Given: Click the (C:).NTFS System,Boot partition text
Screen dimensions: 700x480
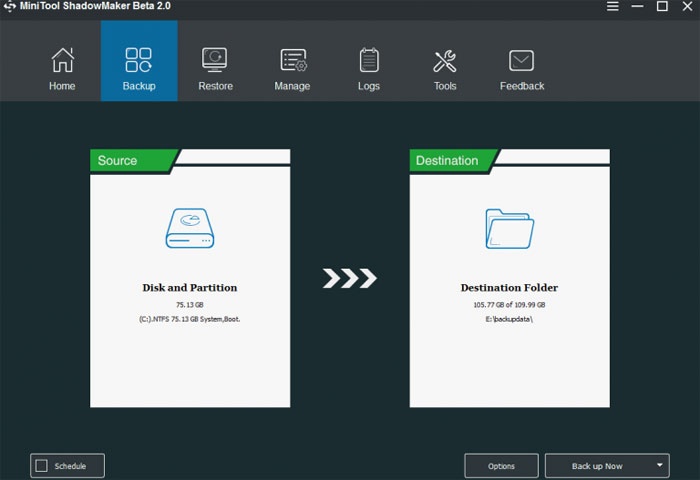Looking at the screenshot, I should (x=190, y=319).
